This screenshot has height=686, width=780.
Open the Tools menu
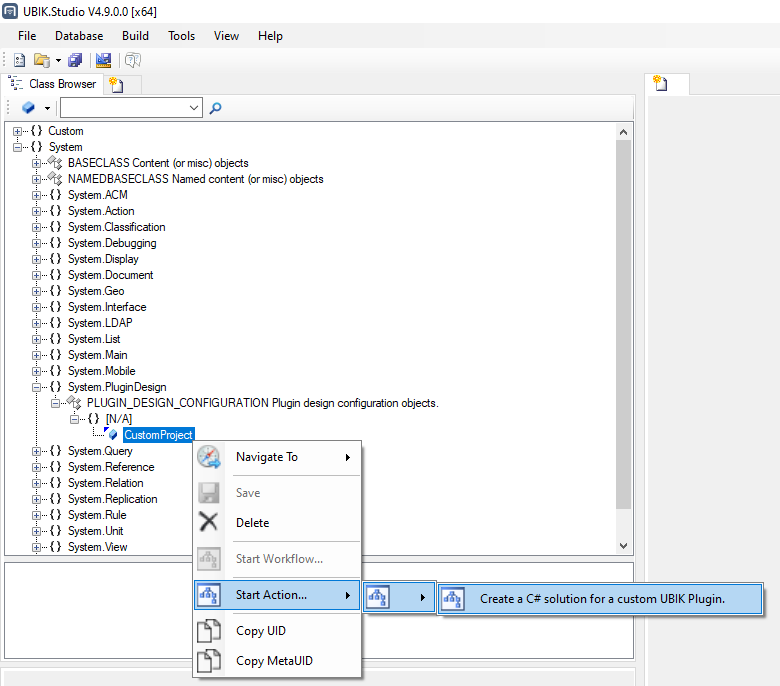coord(181,36)
